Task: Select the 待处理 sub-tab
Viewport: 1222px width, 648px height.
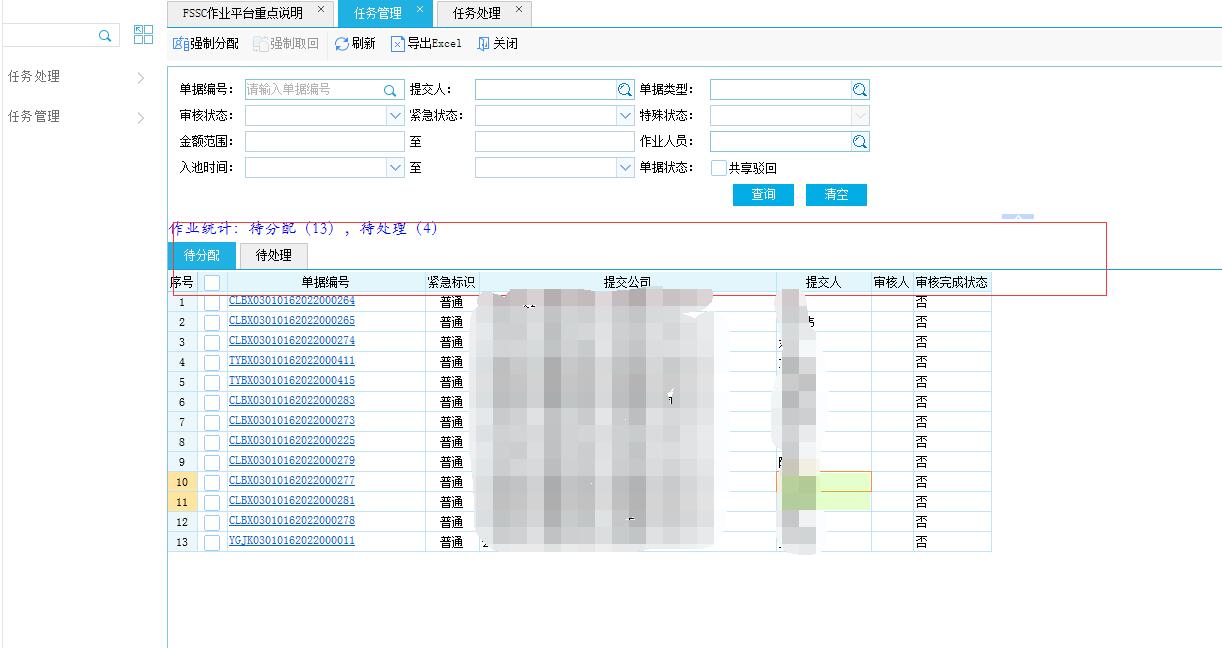Action: [x=273, y=255]
